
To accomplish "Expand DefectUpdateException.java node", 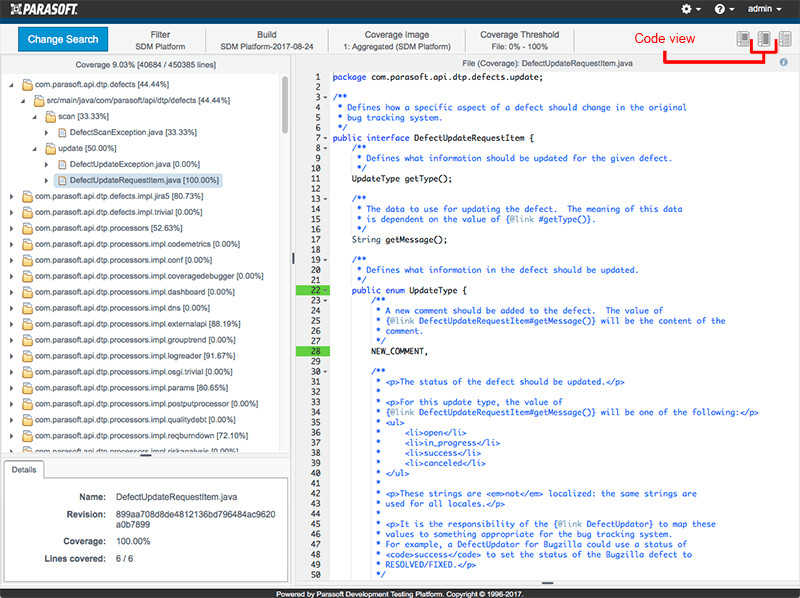I will point(46,164).
